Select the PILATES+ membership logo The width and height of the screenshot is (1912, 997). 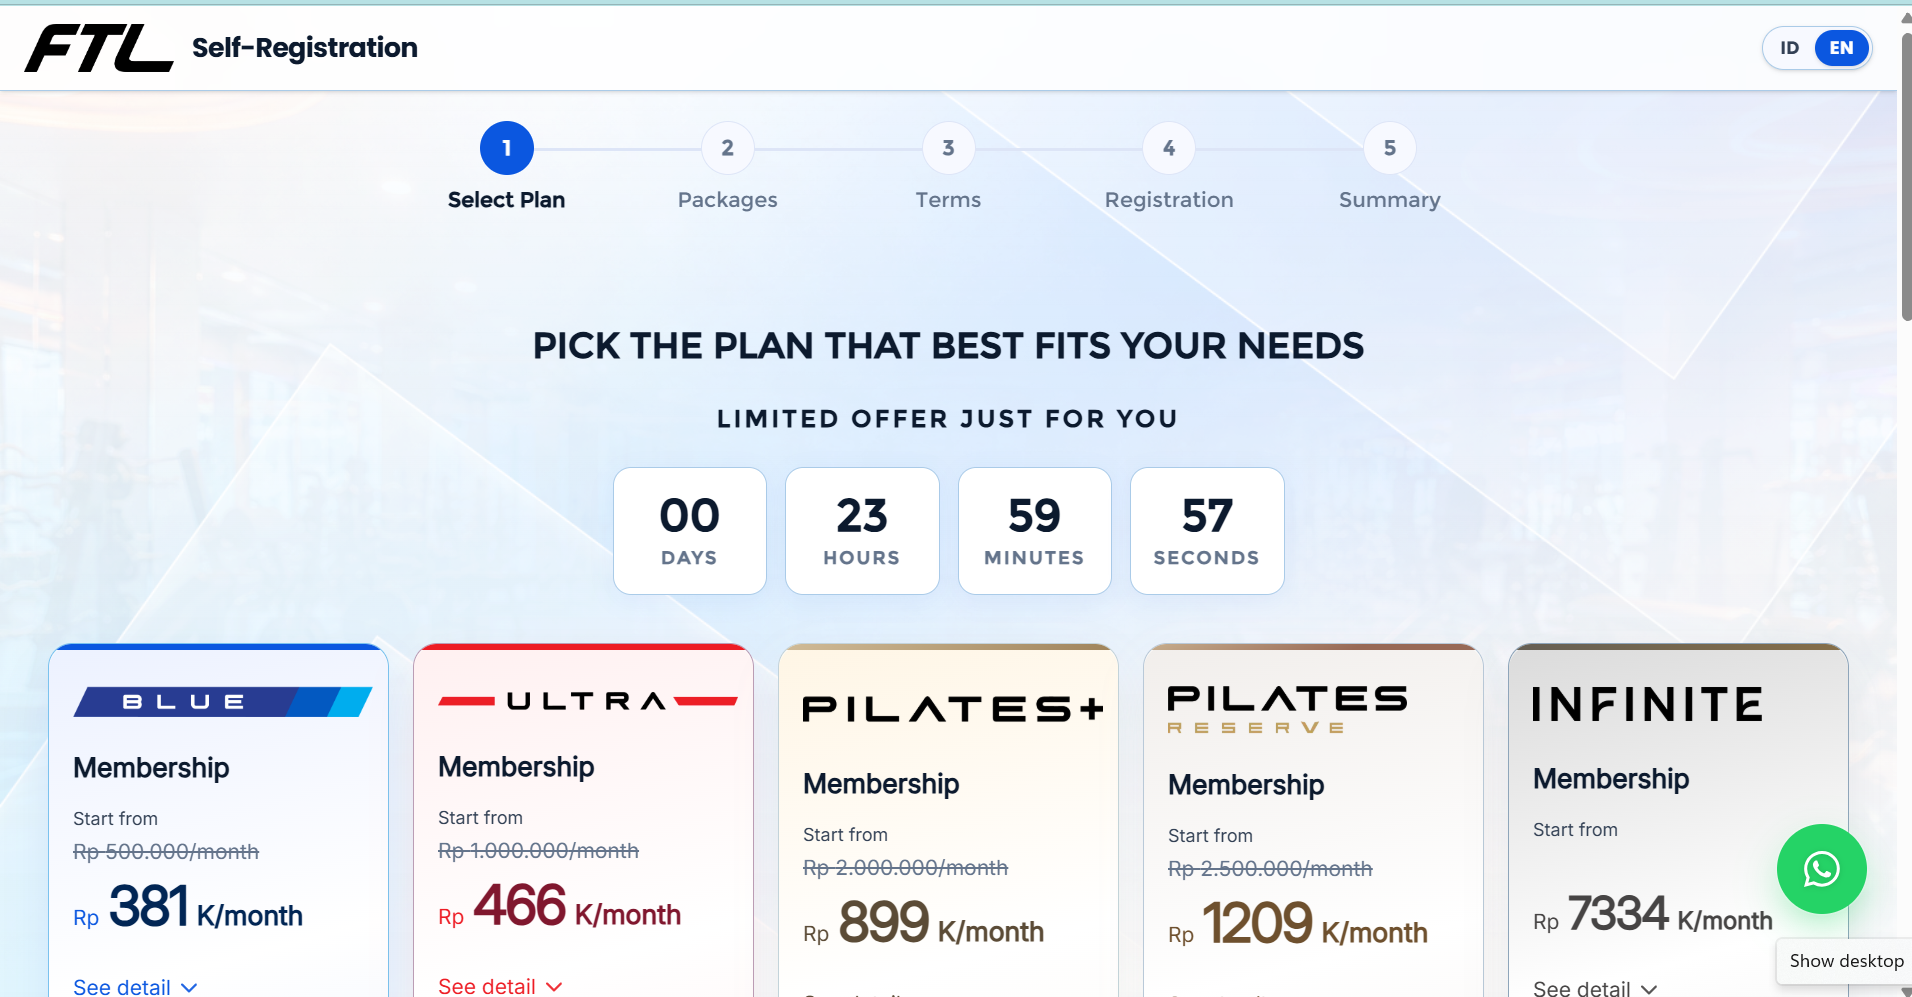point(952,709)
